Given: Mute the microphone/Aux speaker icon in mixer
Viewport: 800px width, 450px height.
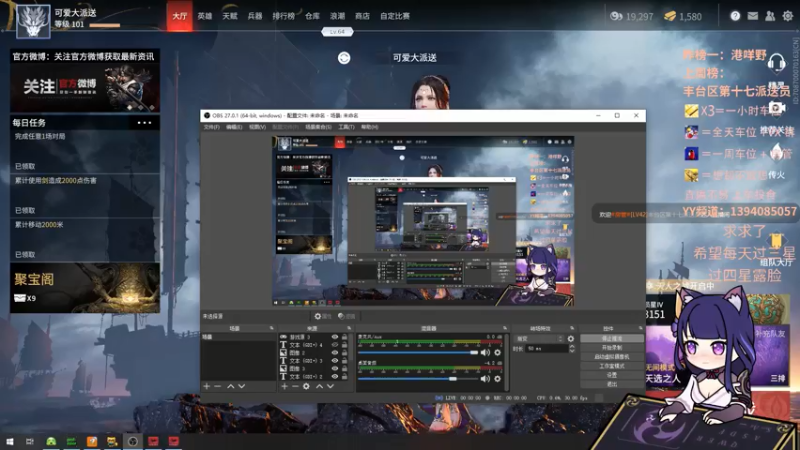Looking at the screenshot, I should [x=485, y=352].
